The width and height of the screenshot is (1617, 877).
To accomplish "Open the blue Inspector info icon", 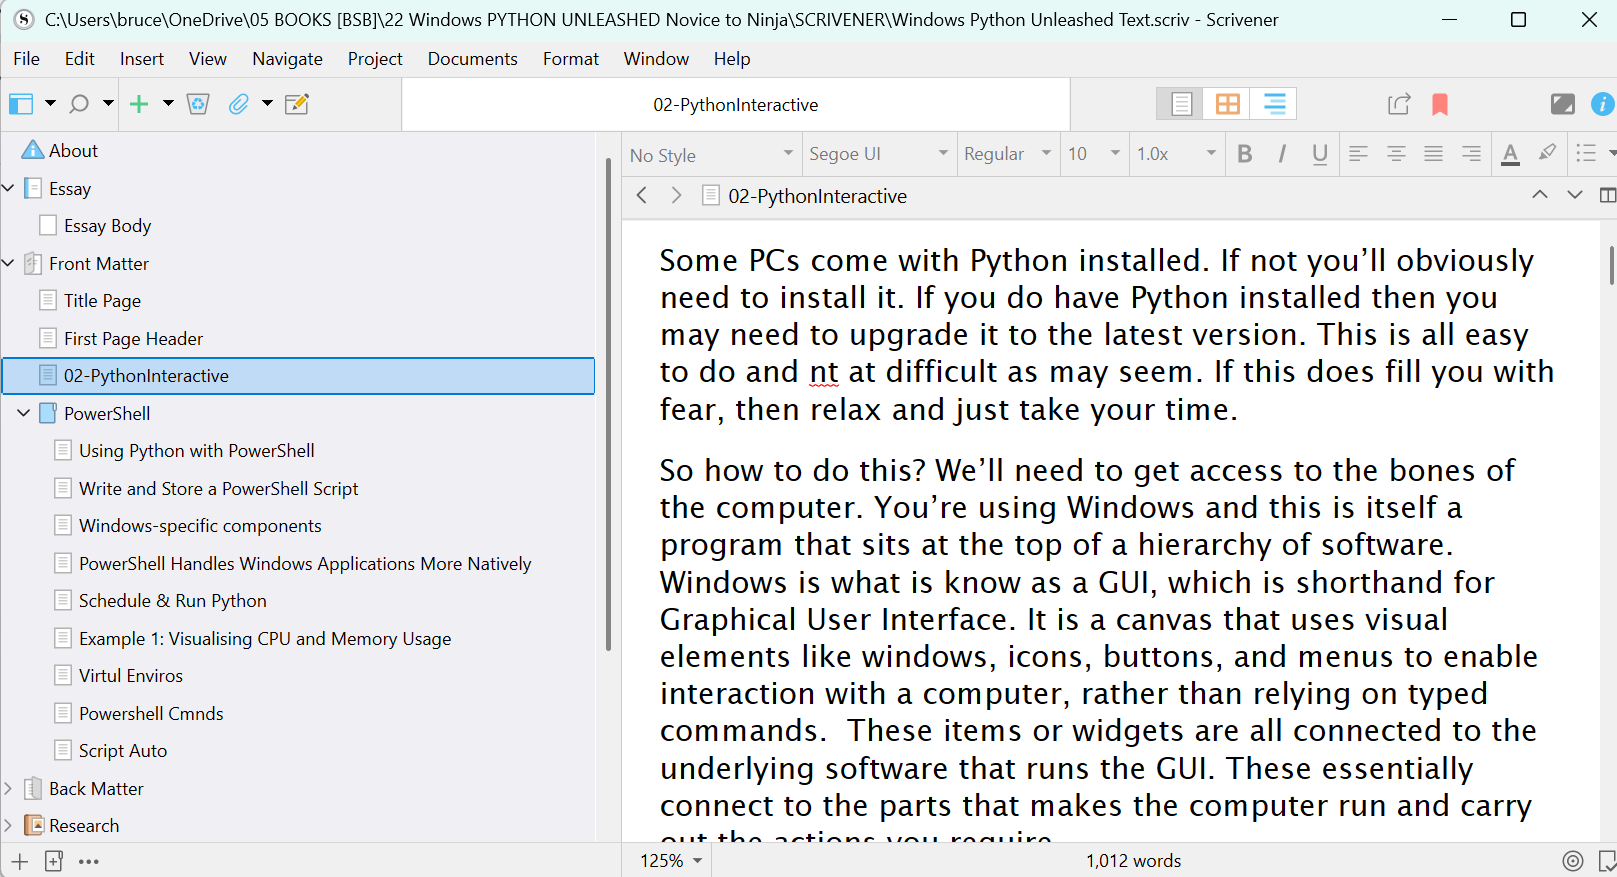I will (1602, 104).
